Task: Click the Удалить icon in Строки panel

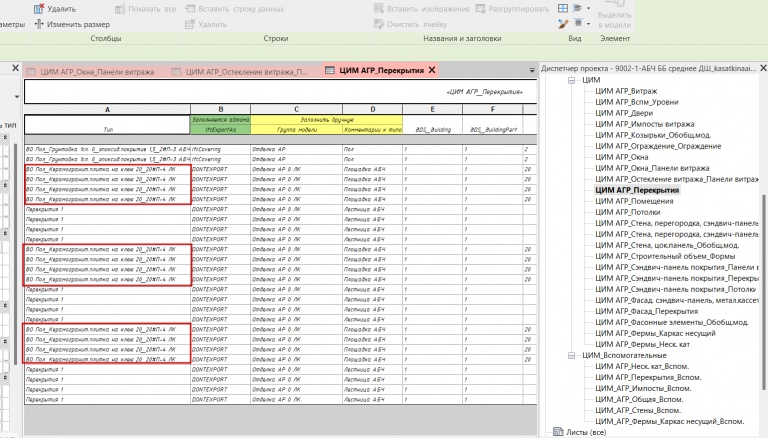Action: [190, 24]
